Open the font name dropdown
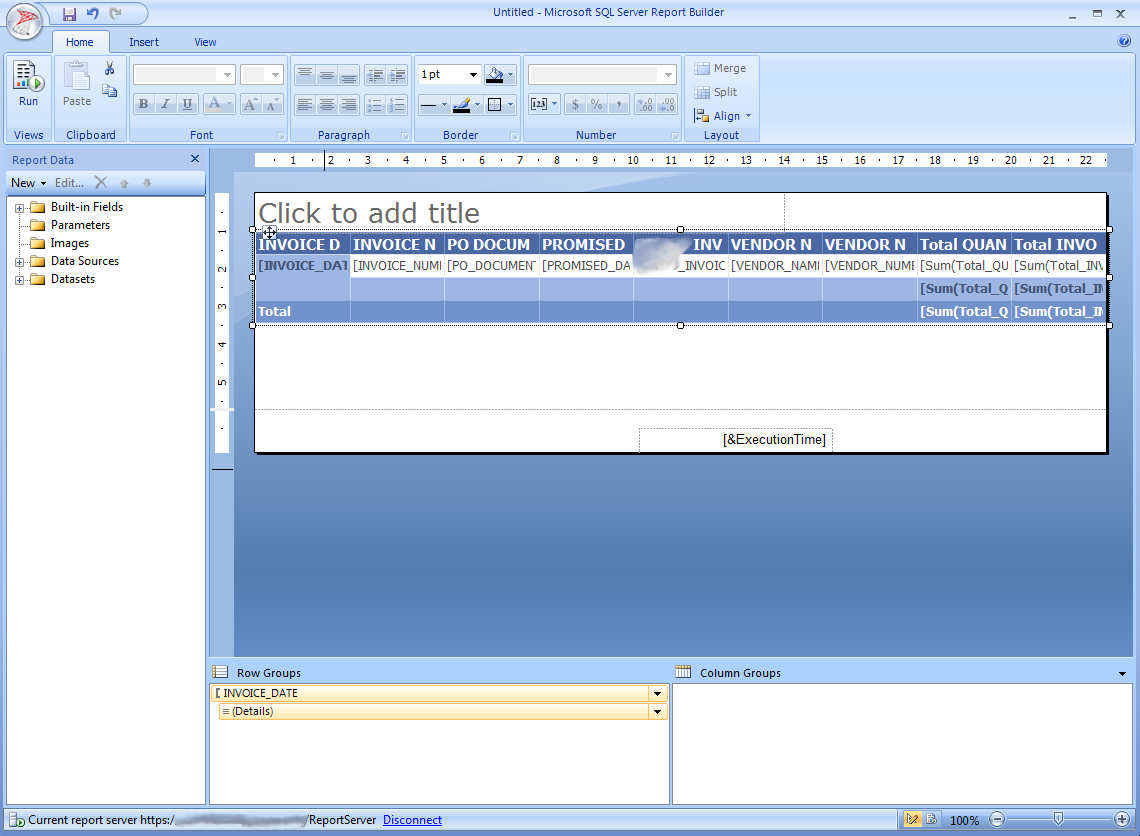Image resolution: width=1140 pixels, height=836 pixels. [227, 74]
